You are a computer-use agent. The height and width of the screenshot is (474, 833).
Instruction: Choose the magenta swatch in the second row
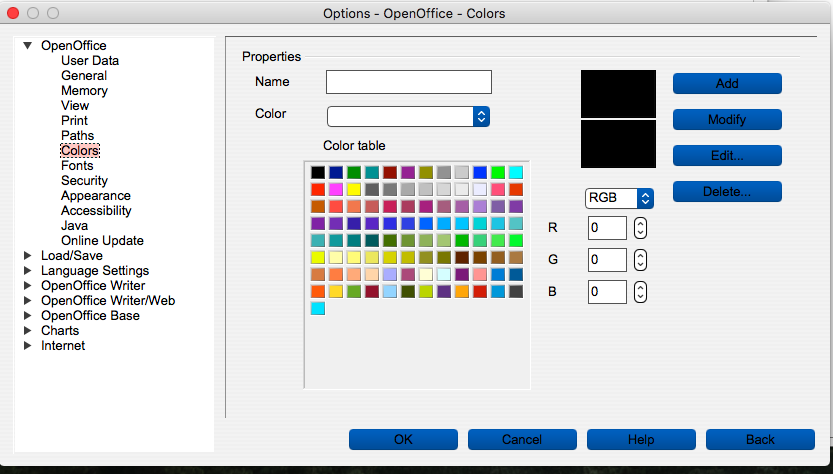(x=336, y=190)
